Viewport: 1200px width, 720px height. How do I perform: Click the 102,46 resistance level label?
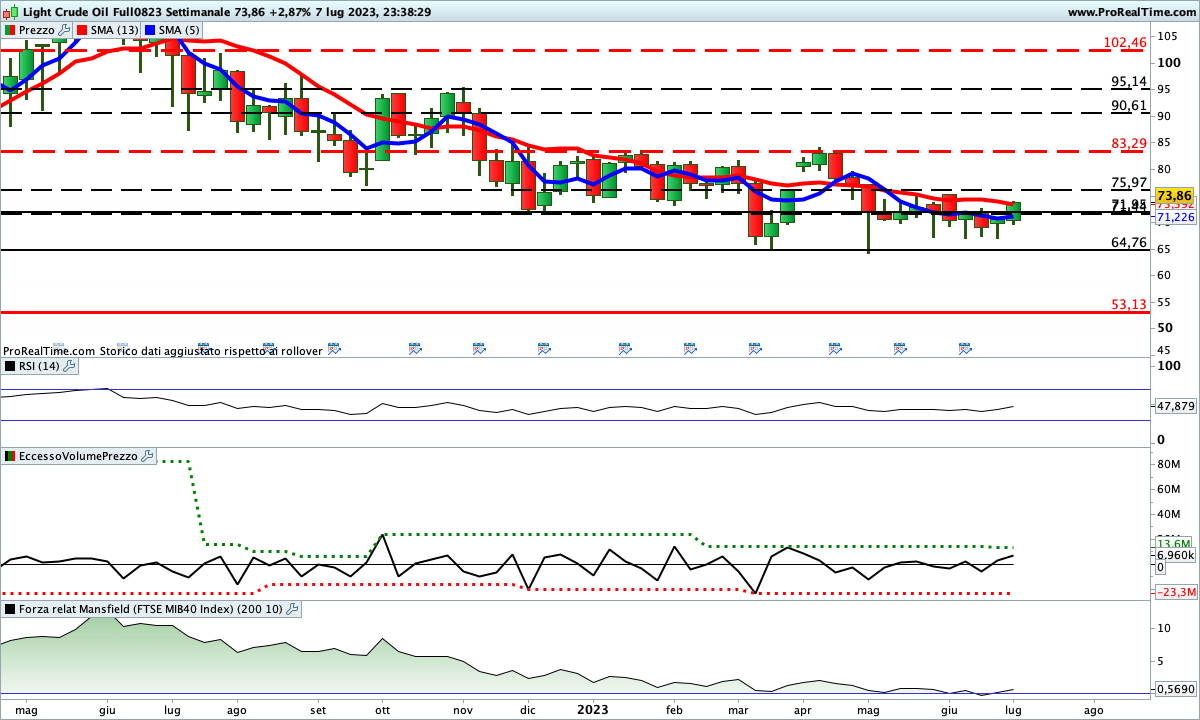click(1125, 43)
